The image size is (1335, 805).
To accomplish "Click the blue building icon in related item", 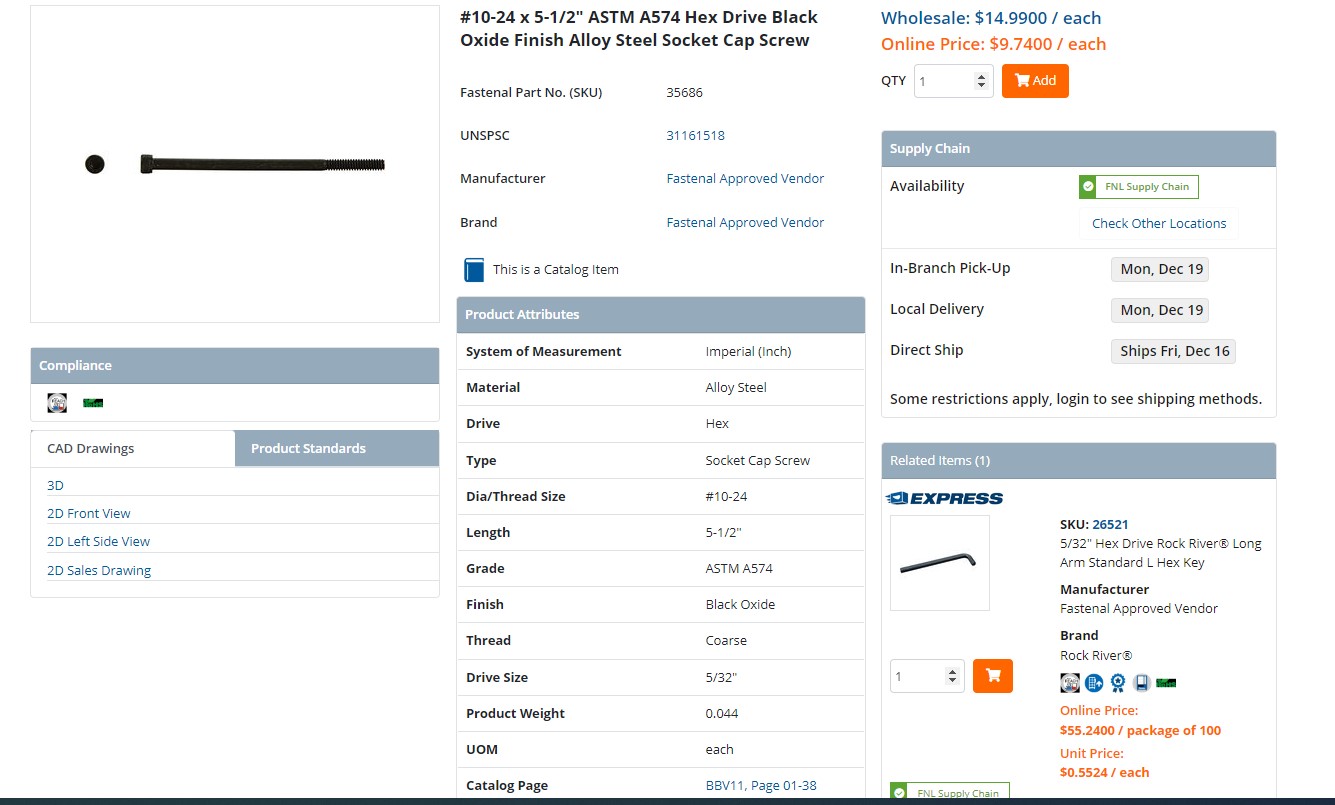I will pos(1094,683).
